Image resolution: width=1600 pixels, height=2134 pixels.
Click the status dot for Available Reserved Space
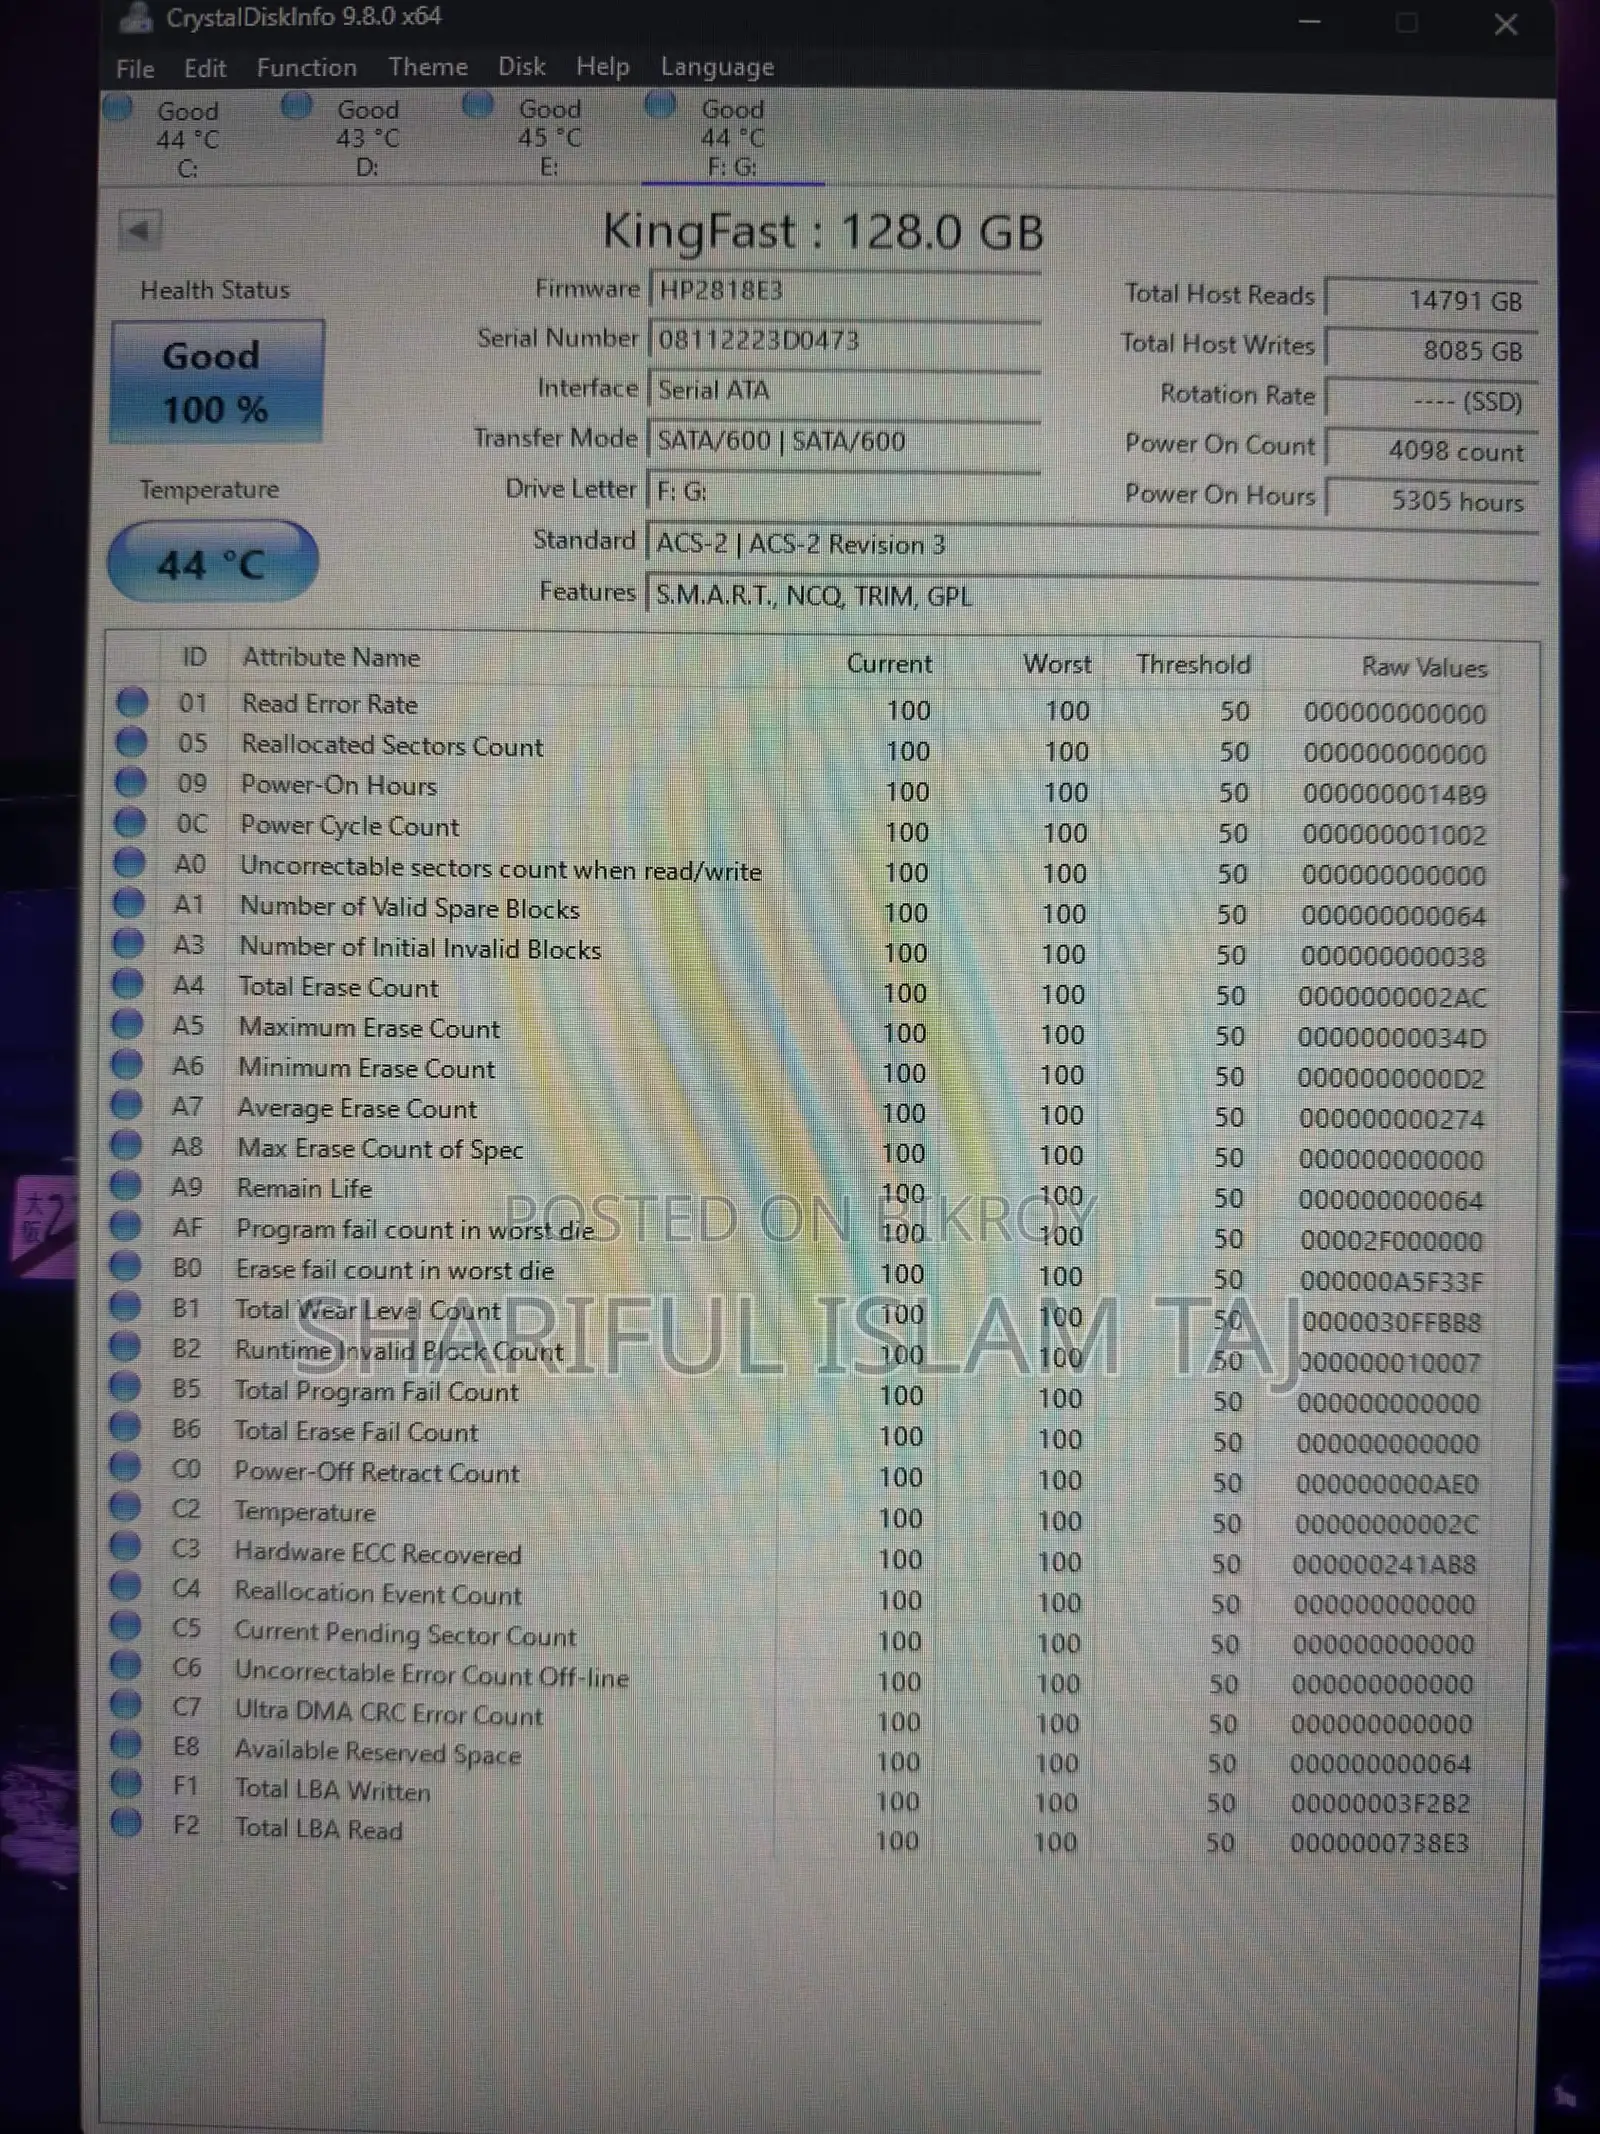coord(125,1744)
